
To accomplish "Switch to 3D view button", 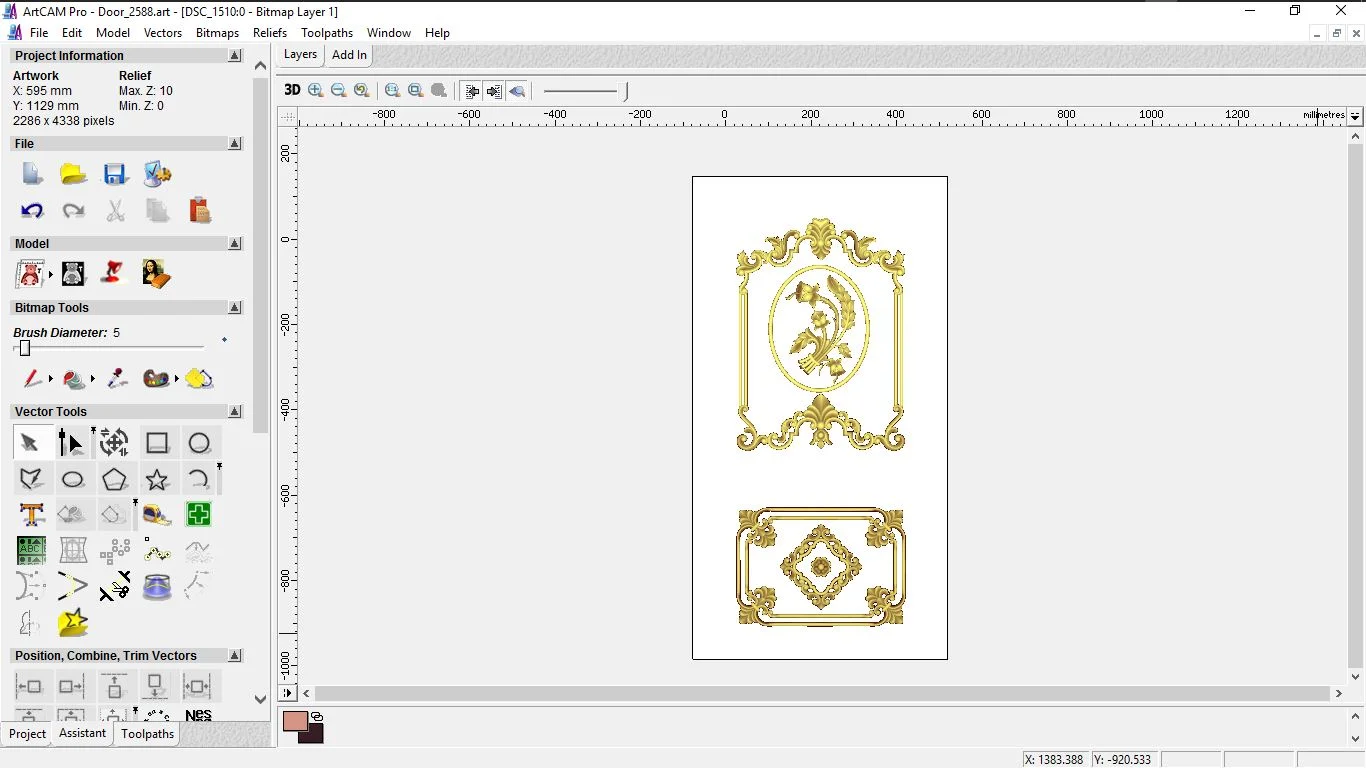I will tap(292, 90).
